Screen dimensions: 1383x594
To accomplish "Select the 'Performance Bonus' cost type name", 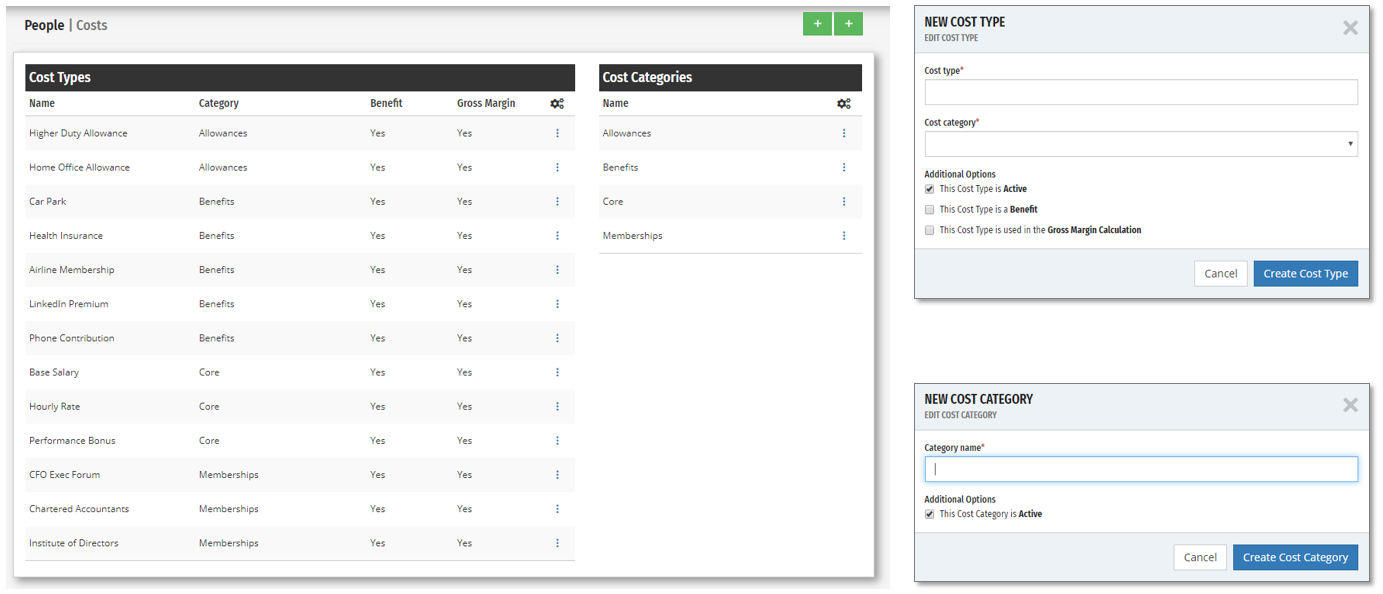I will pyautogui.click(x=72, y=441).
